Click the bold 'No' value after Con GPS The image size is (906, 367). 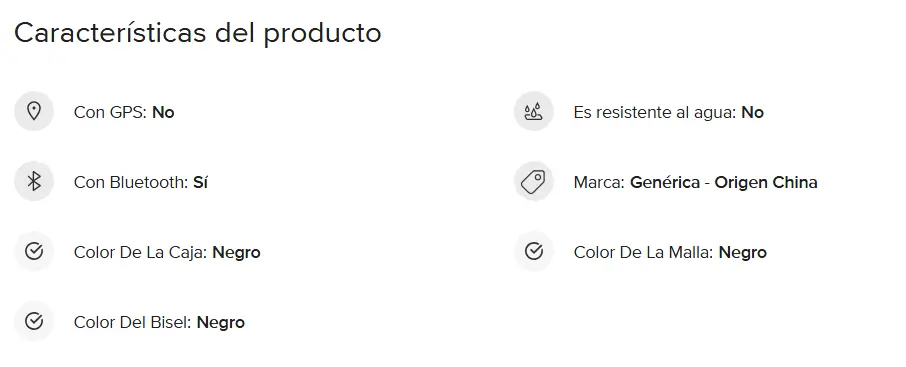164,112
